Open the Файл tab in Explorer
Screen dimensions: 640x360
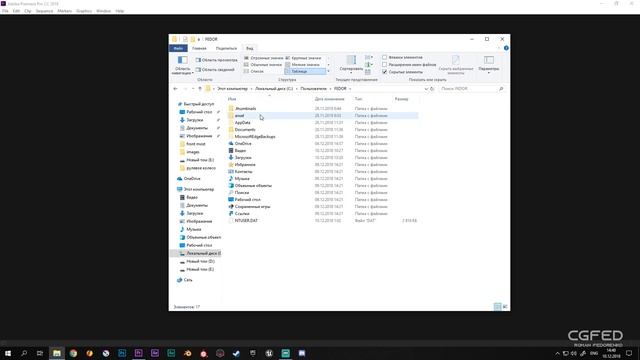[x=178, y=48]
